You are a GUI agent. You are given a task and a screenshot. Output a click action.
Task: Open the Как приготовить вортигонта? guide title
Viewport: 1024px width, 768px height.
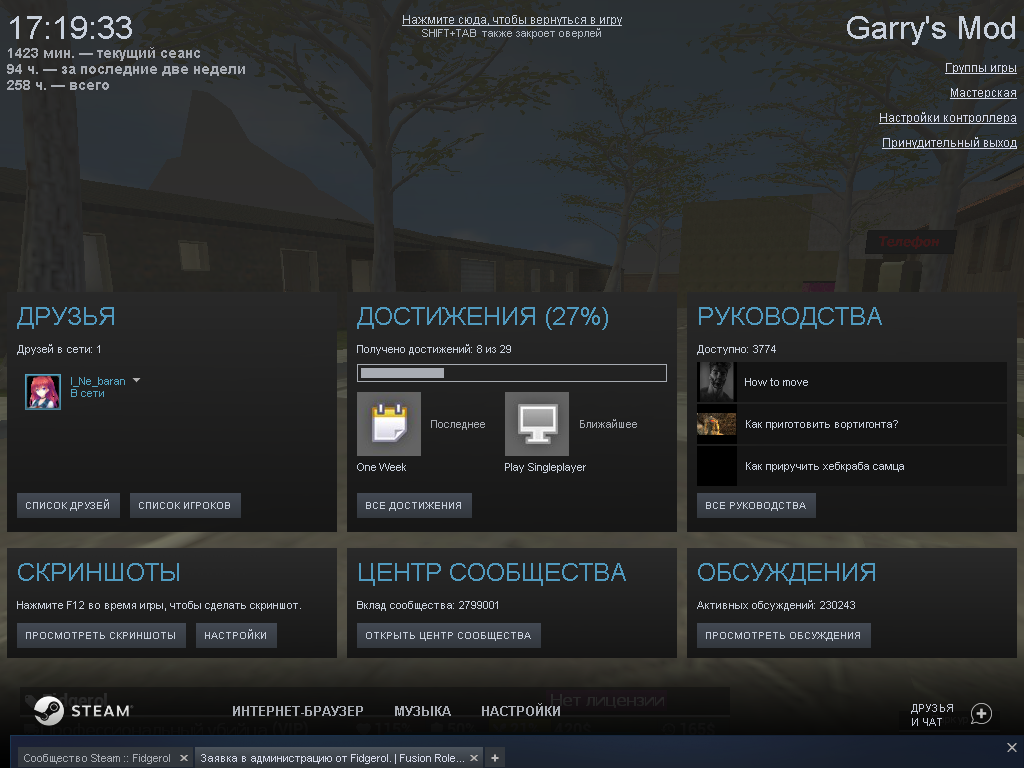pyautogui.click(x=822, y=424)
